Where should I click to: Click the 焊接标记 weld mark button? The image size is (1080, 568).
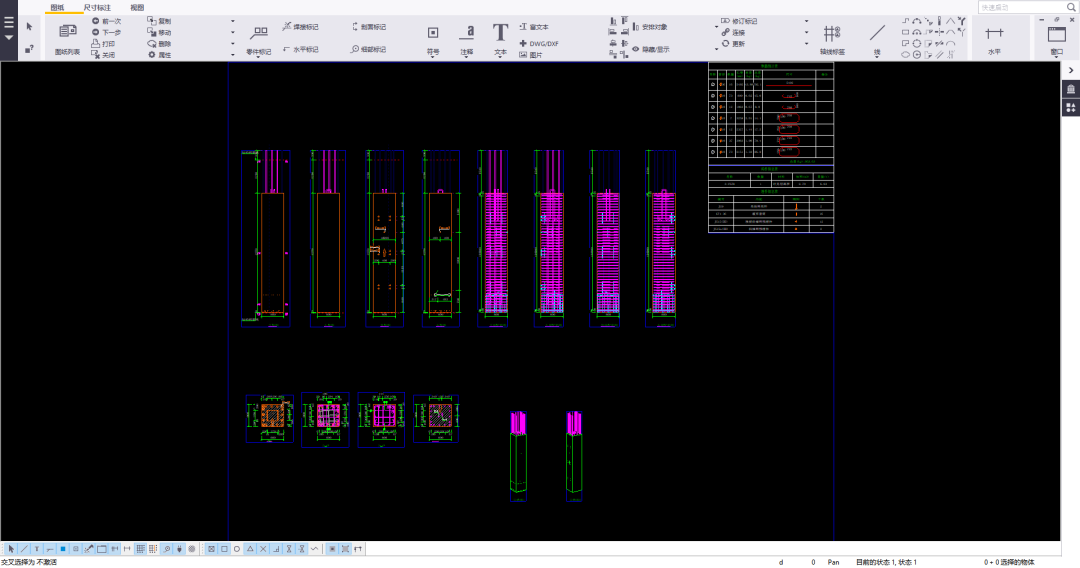[x=300, y=27]
